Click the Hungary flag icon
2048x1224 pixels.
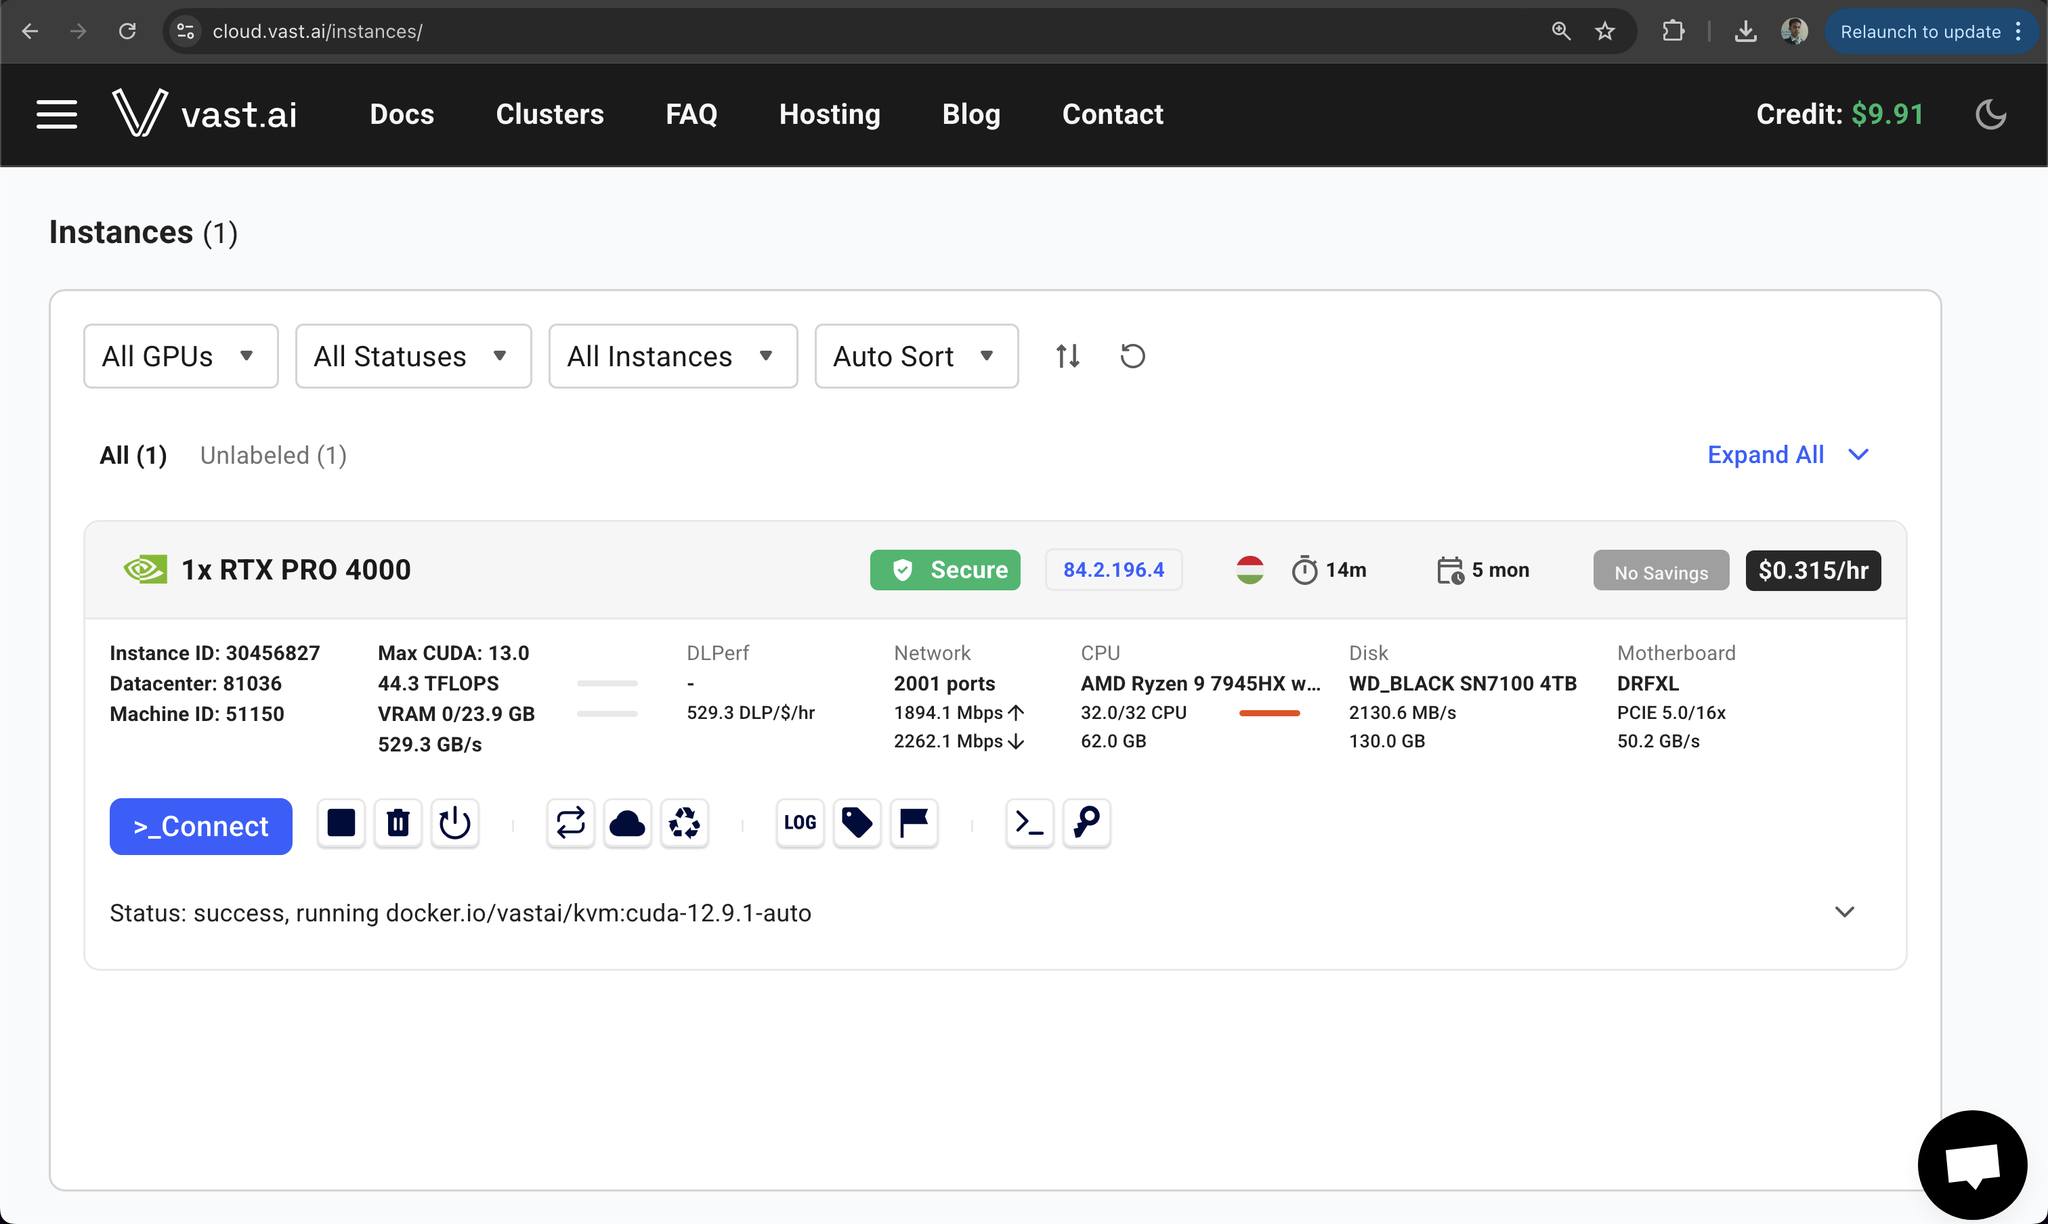(x=1250, y=570)
